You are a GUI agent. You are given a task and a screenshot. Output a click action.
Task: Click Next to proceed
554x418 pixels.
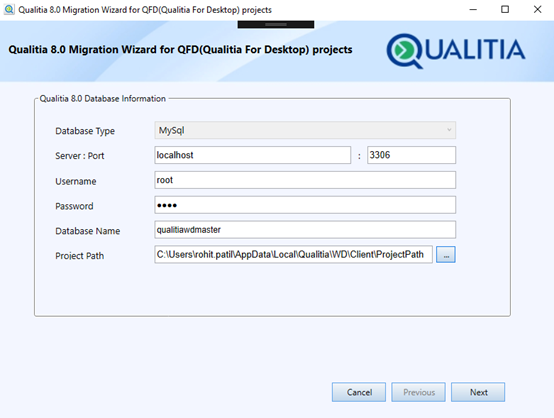(478, 392)
